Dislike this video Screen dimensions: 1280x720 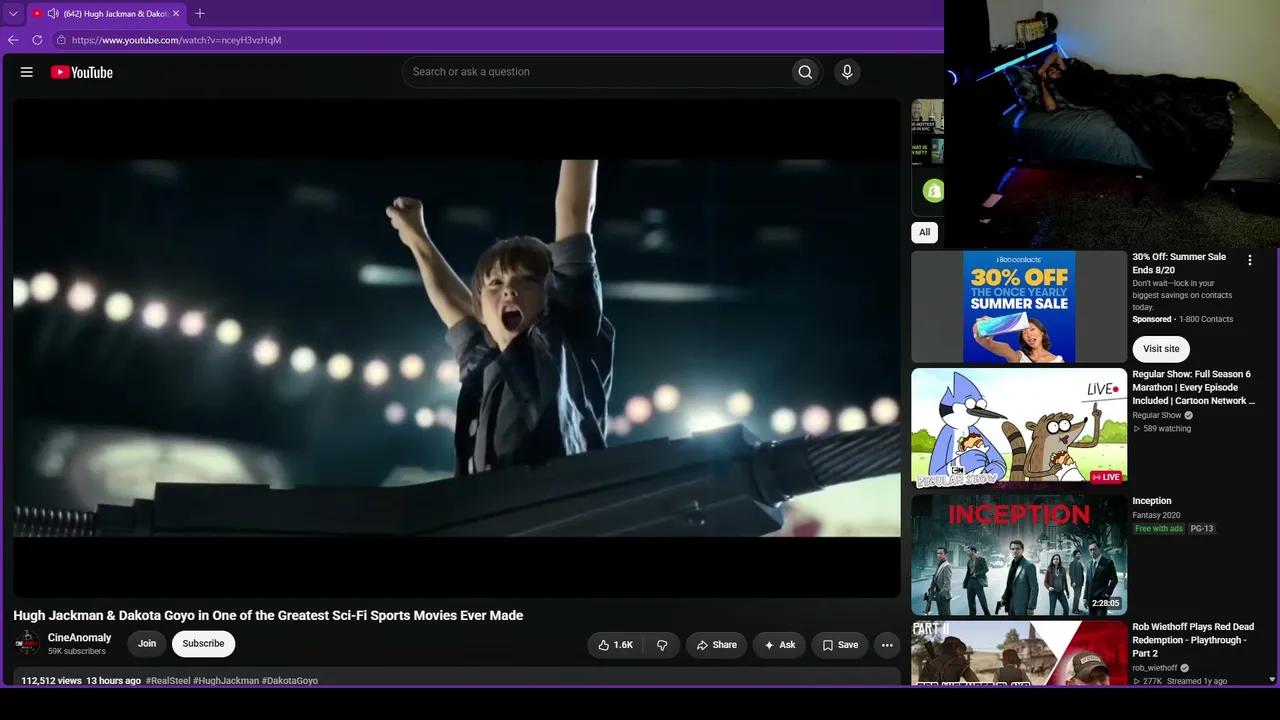[x=662, y=645]
